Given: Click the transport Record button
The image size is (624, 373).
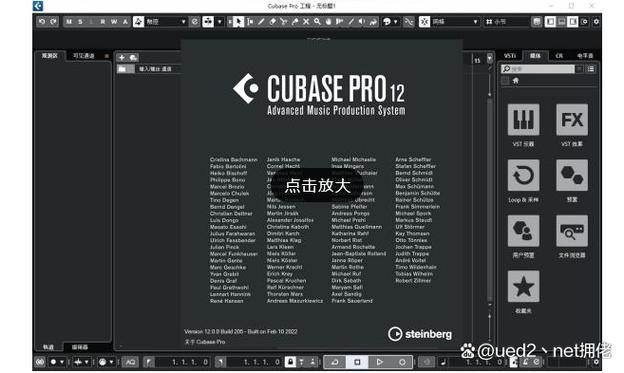Looking at the screenshot, I should (x=402, y=362).
